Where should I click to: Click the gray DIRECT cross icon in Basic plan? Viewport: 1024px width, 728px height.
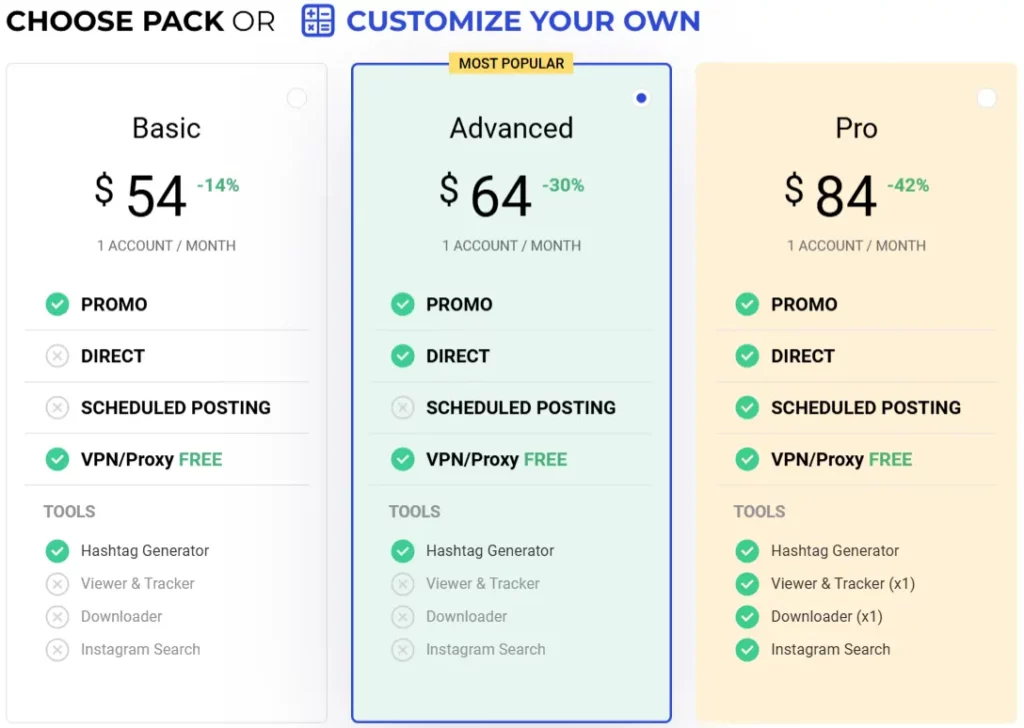pos(57,356)
